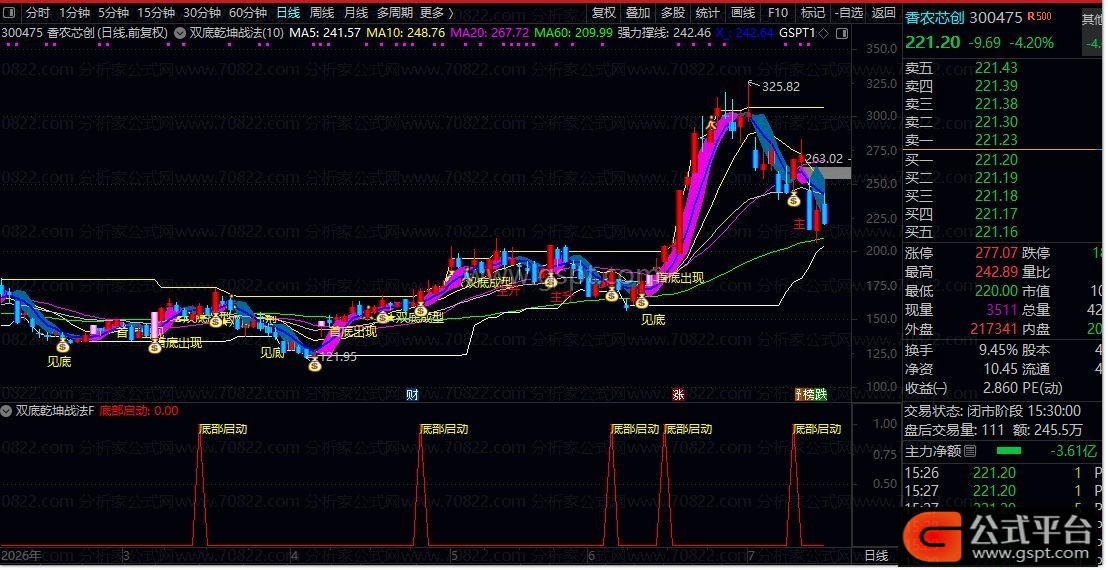1108x570 pixels.
Task: Click the 外盘 value 217341
Action: pos(994,329)
